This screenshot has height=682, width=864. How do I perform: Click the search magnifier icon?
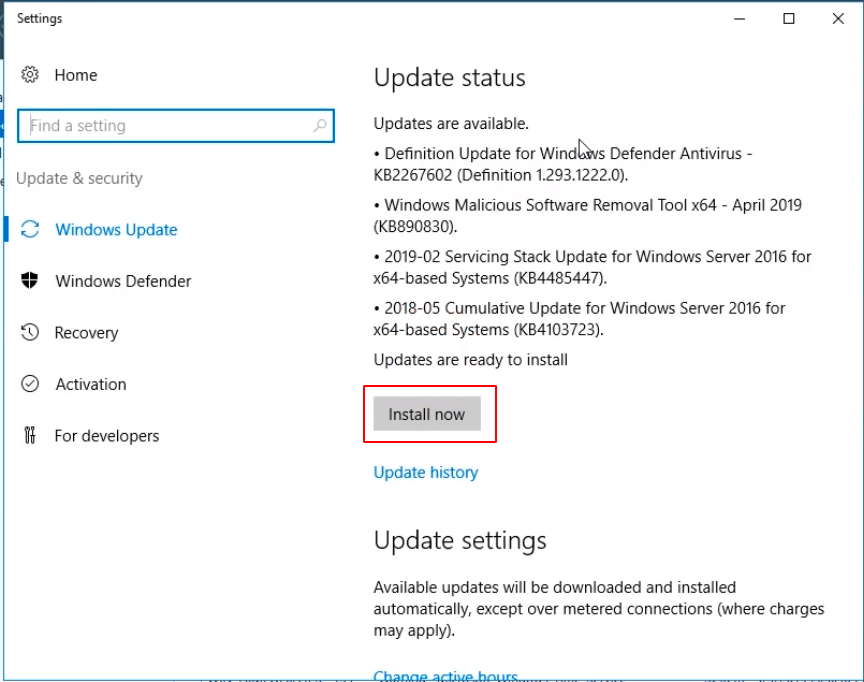point(320,126)
